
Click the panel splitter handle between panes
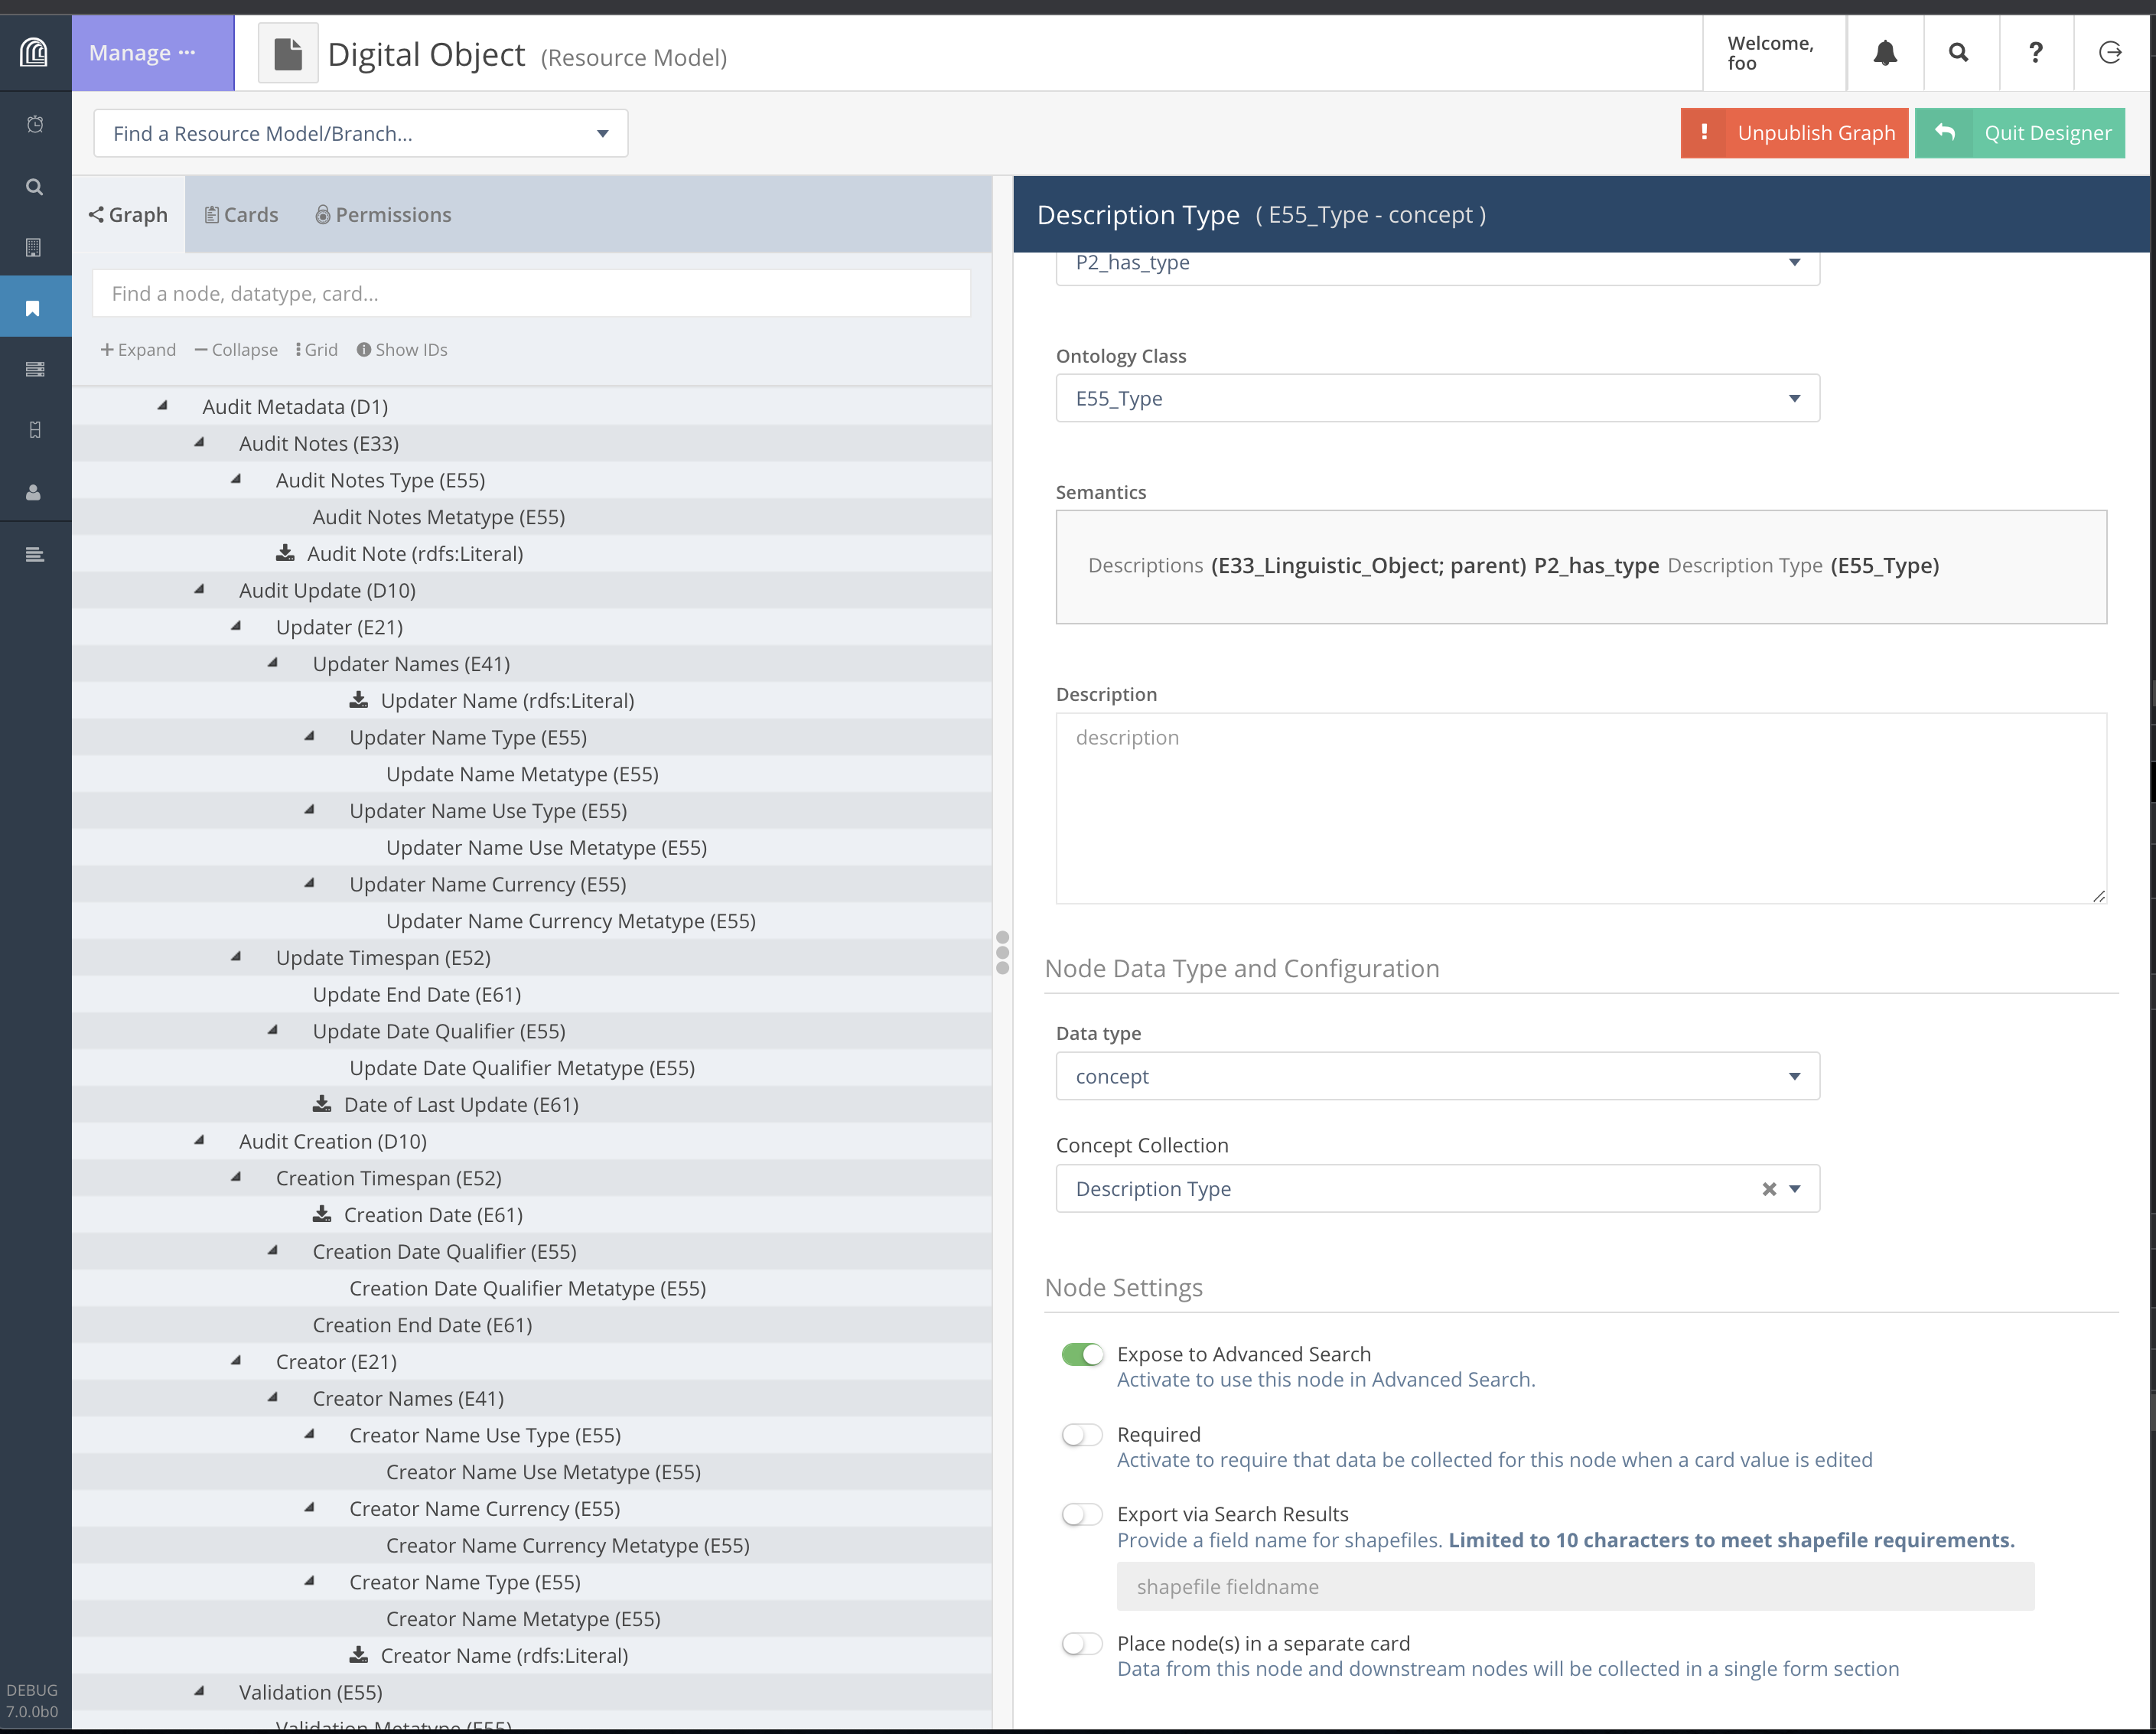point(1002,952)
